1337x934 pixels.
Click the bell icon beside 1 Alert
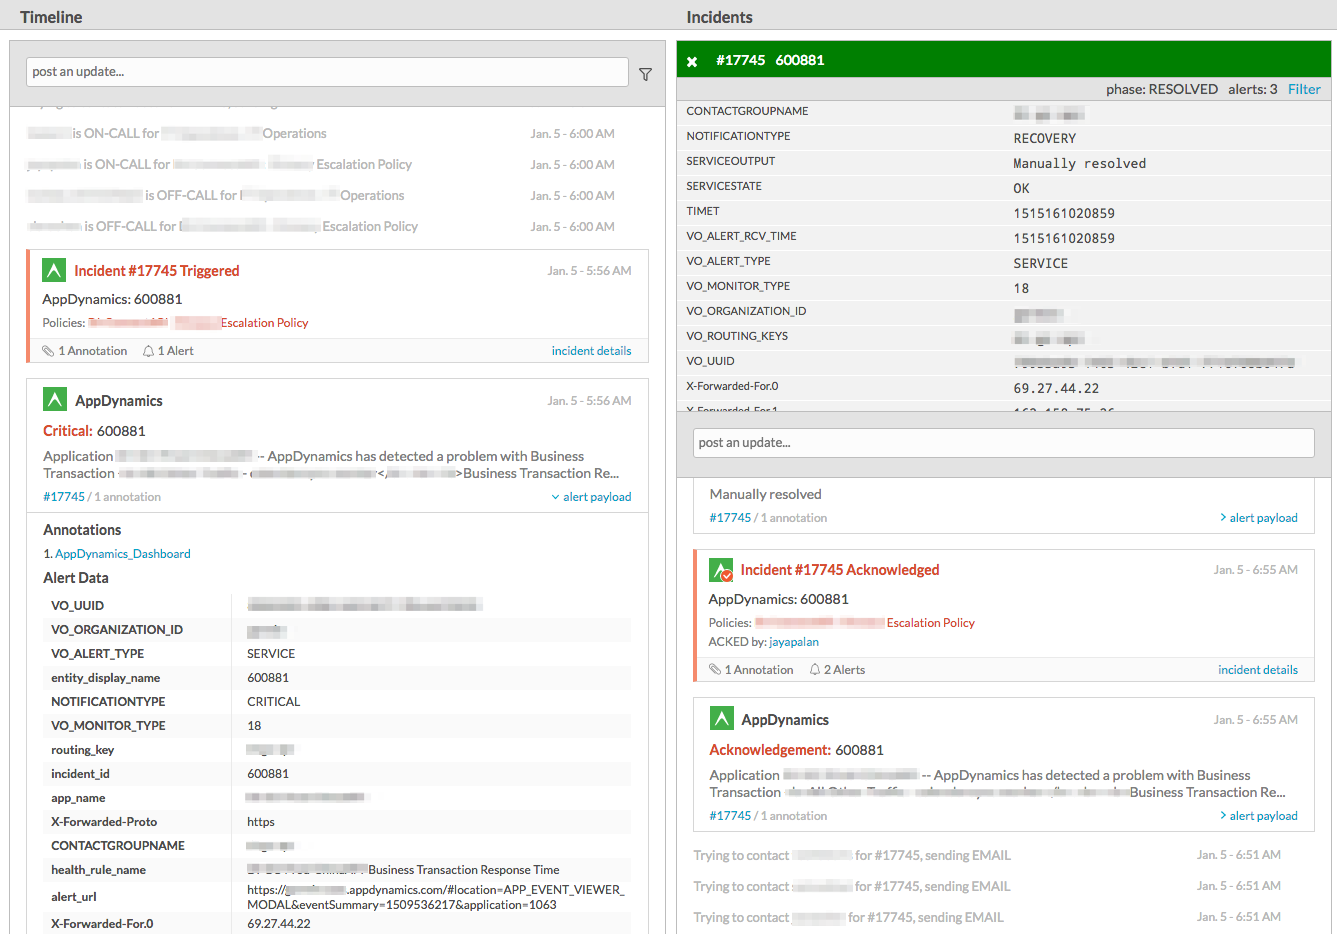[148, 351]
